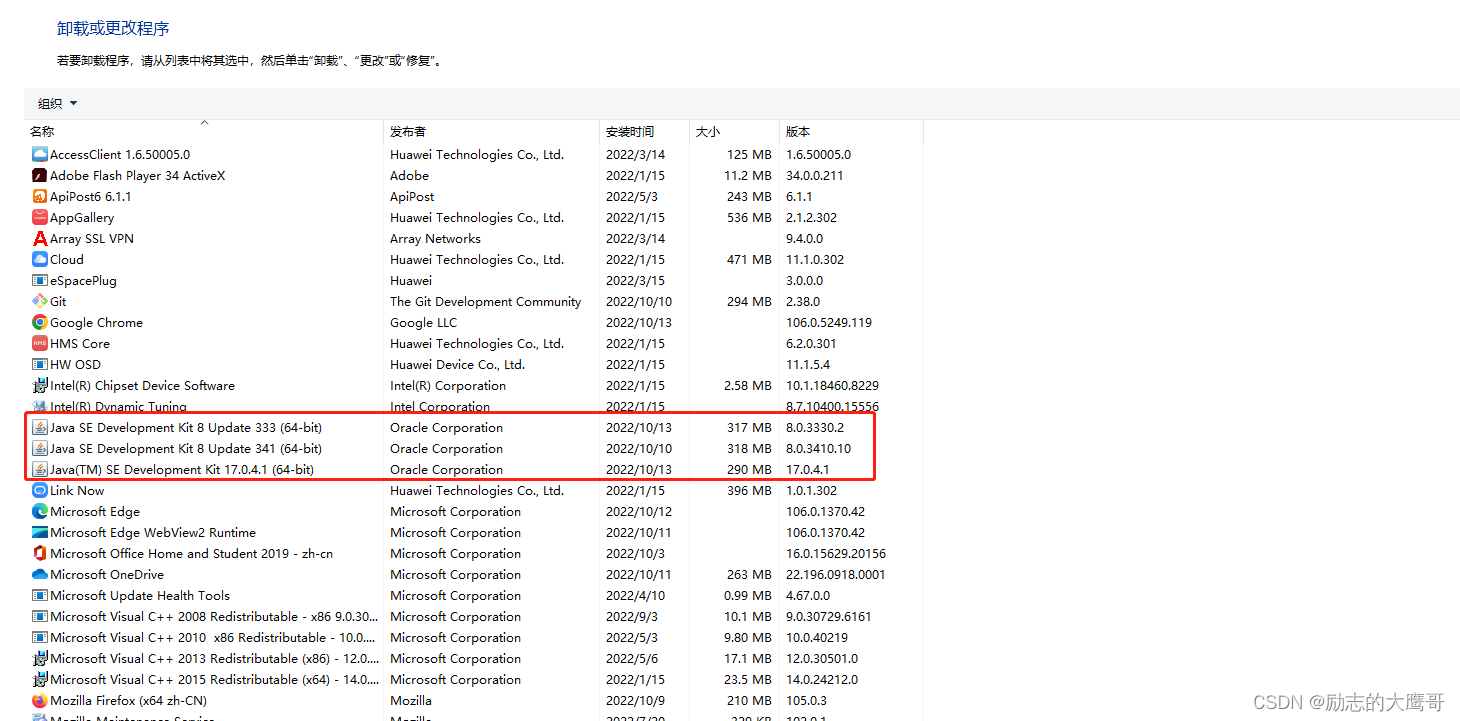
Task: Click install date '2022/10/12' of Microsoft Edge
Action: click(x=639, y=511)
